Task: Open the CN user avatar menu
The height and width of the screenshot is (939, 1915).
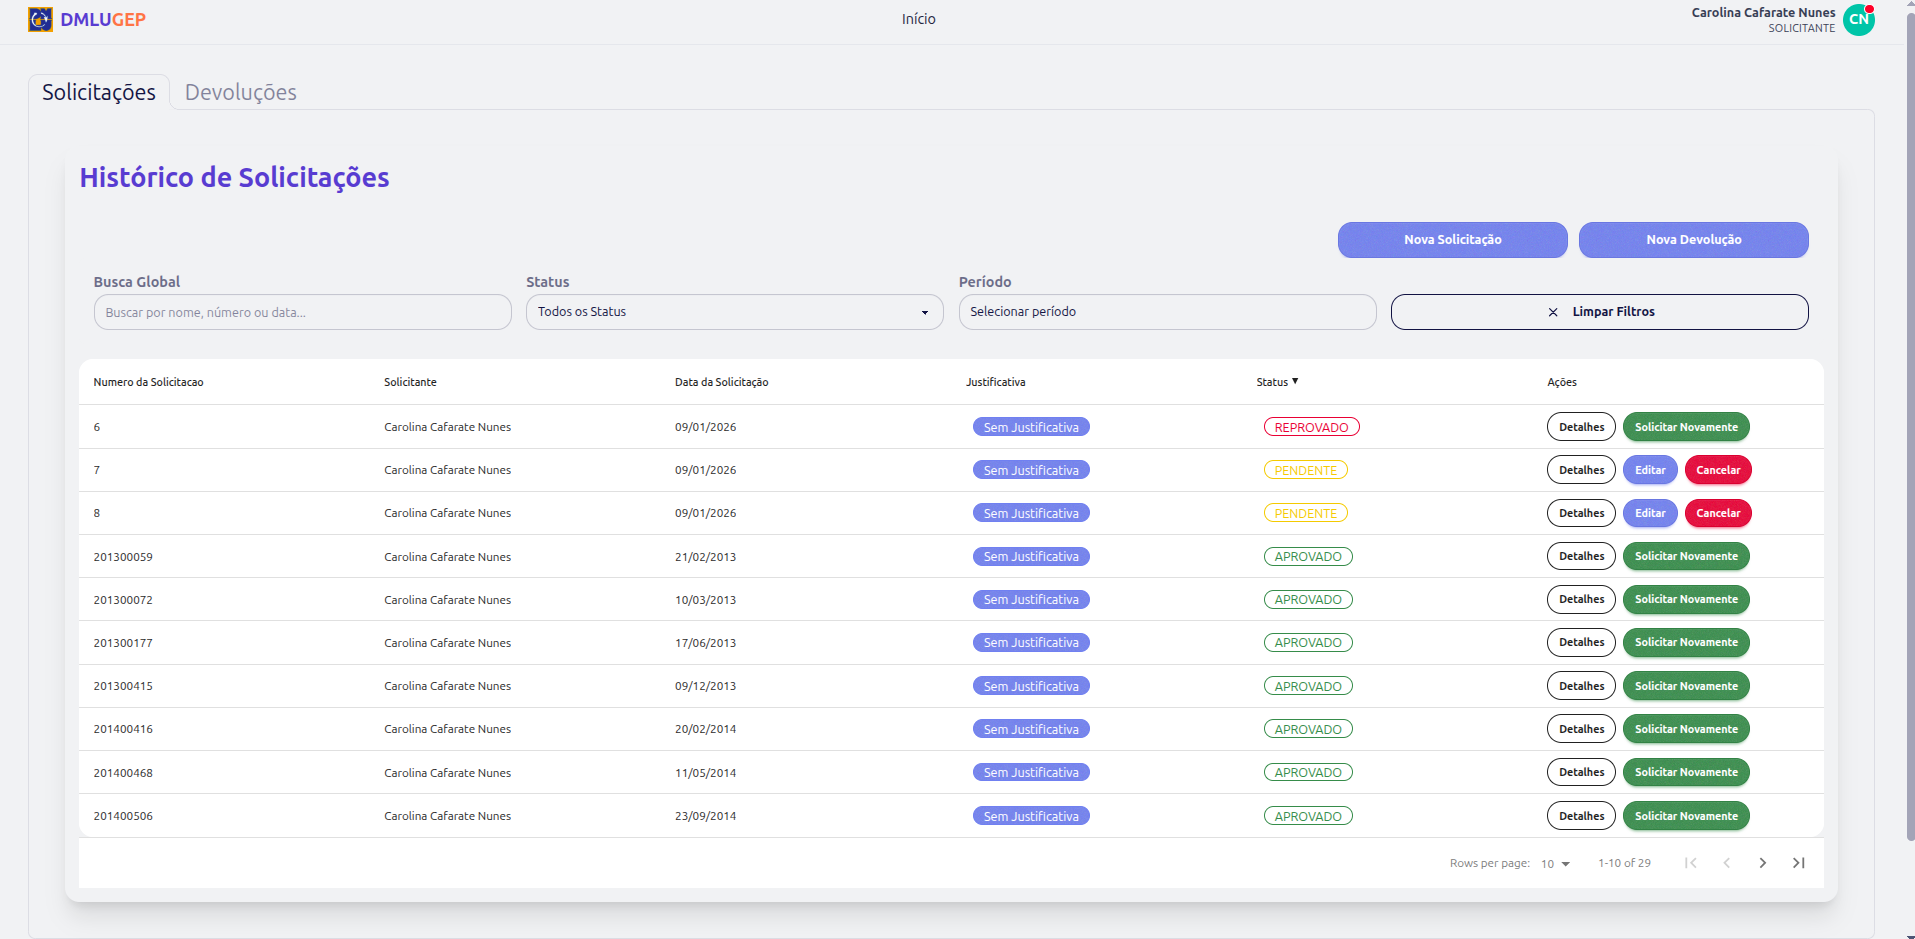Action: pyautogui.click(x=1858, y=20)
